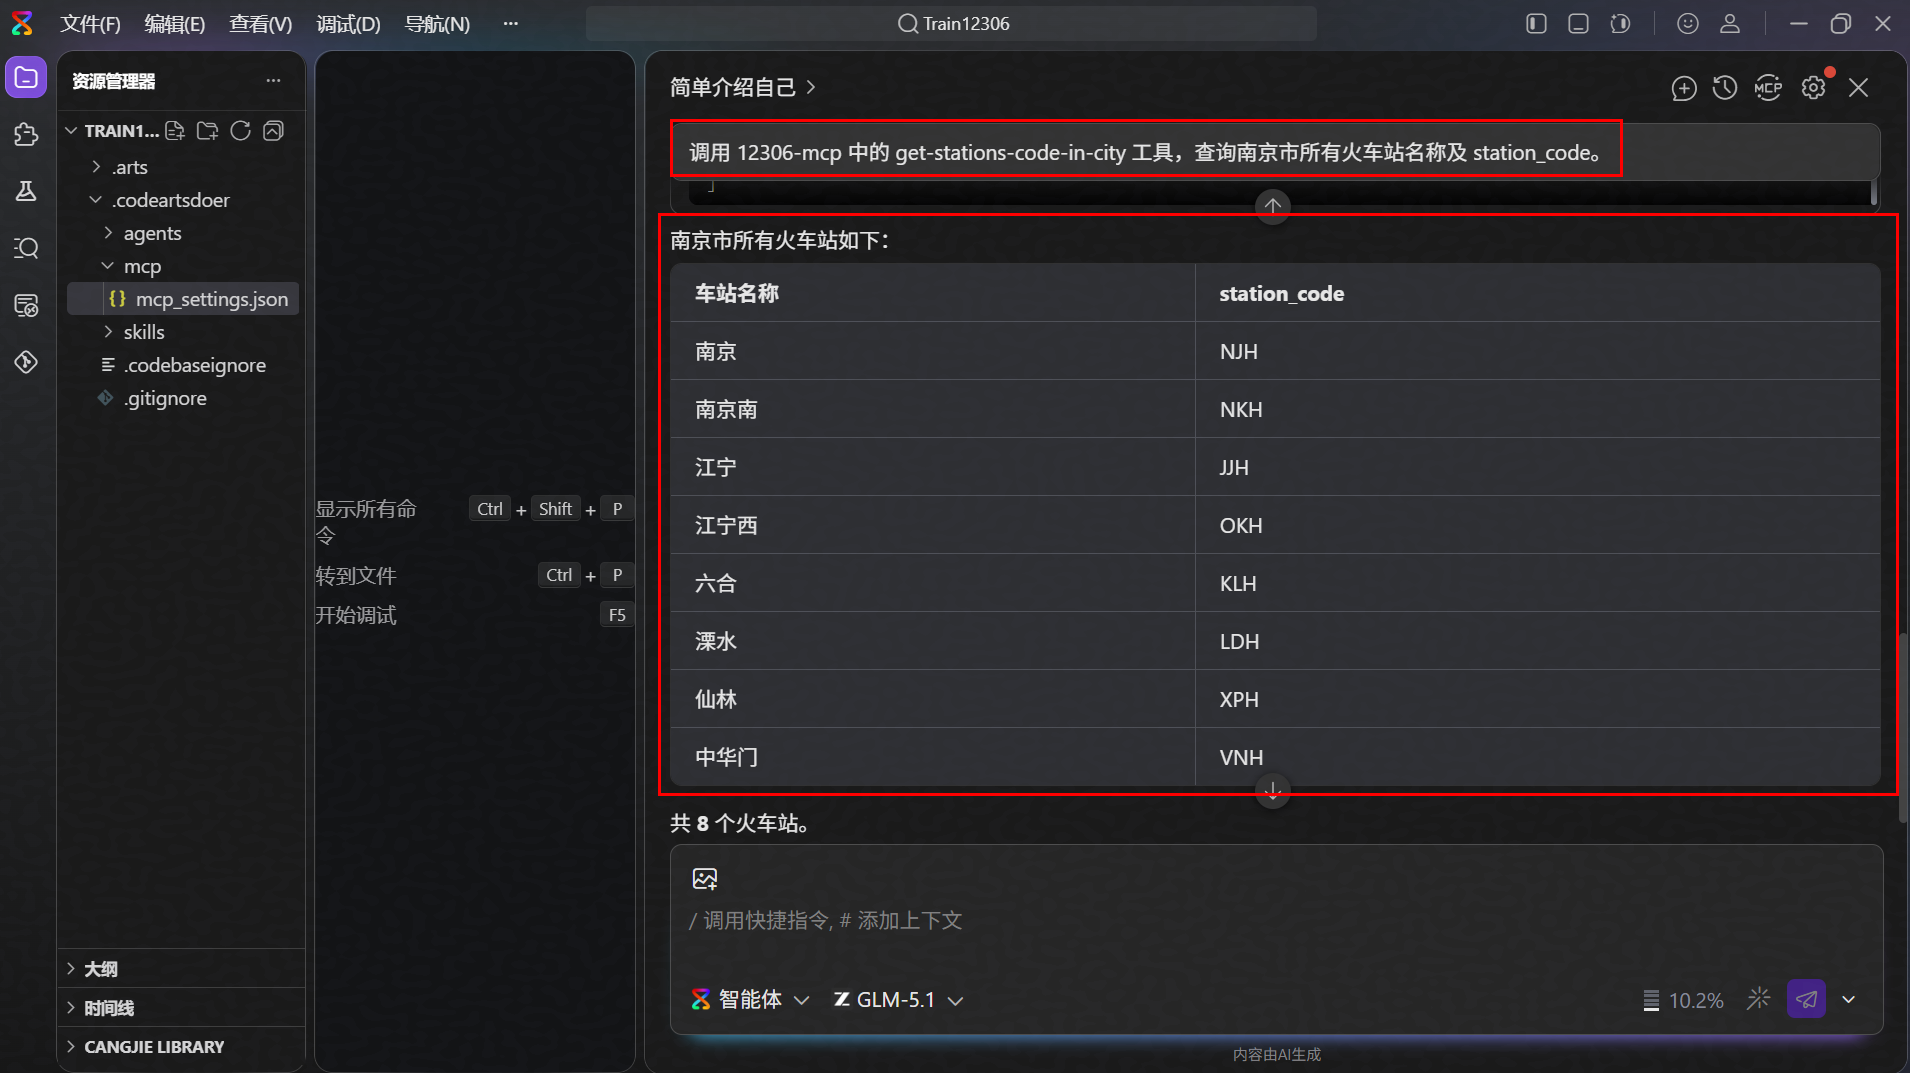Start a new chat with plus icon
The width and height of the screenshot is (1910, 1073).
(x=1684, y=88)
